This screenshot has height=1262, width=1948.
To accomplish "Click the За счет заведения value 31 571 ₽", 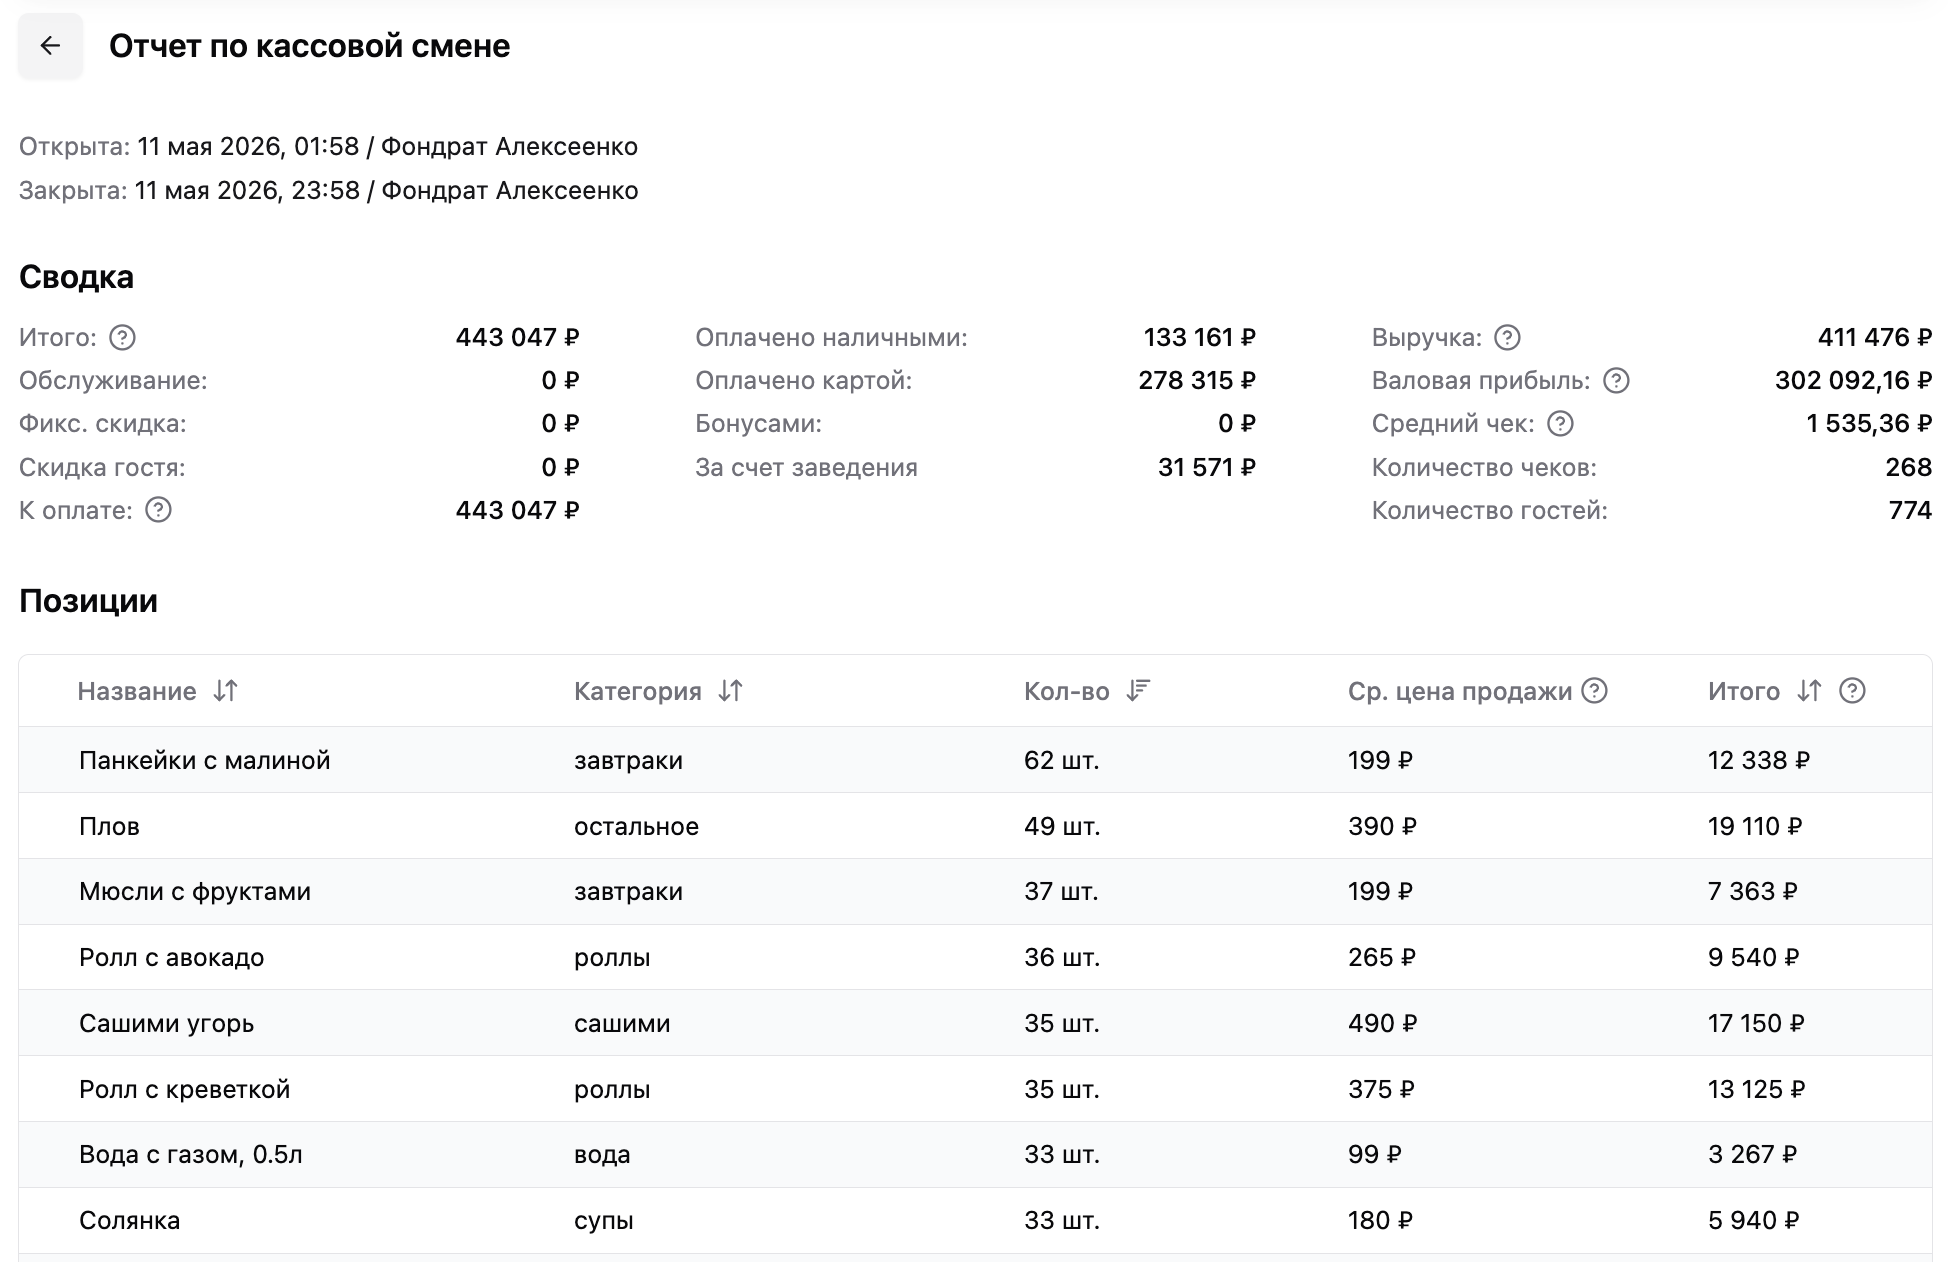I will [x=1207, y=468].
